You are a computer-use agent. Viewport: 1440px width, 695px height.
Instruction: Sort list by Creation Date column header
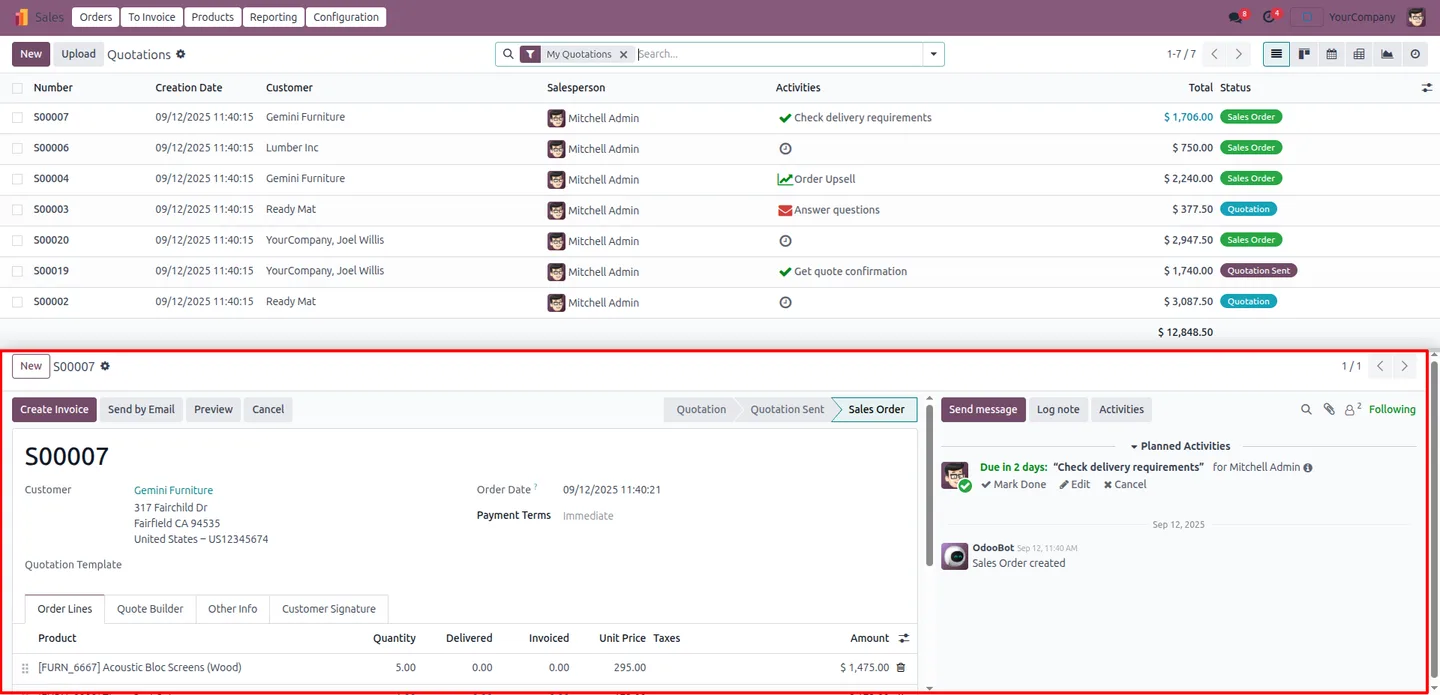coord(189,88)
